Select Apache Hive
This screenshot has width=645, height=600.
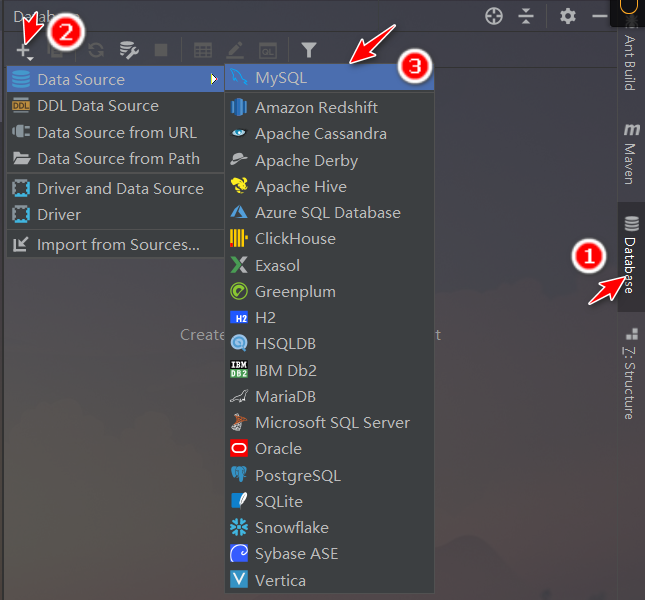[x=329, y=186]
